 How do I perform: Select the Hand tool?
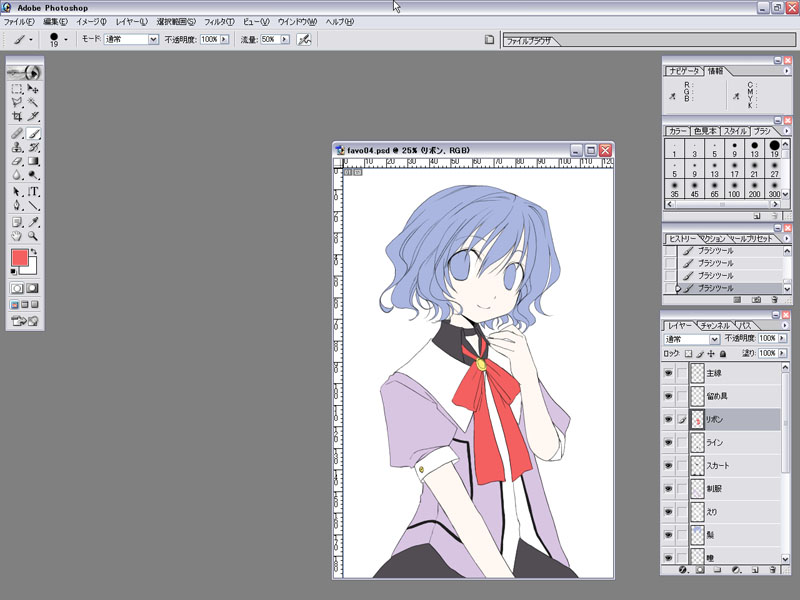tap(17, 236)
